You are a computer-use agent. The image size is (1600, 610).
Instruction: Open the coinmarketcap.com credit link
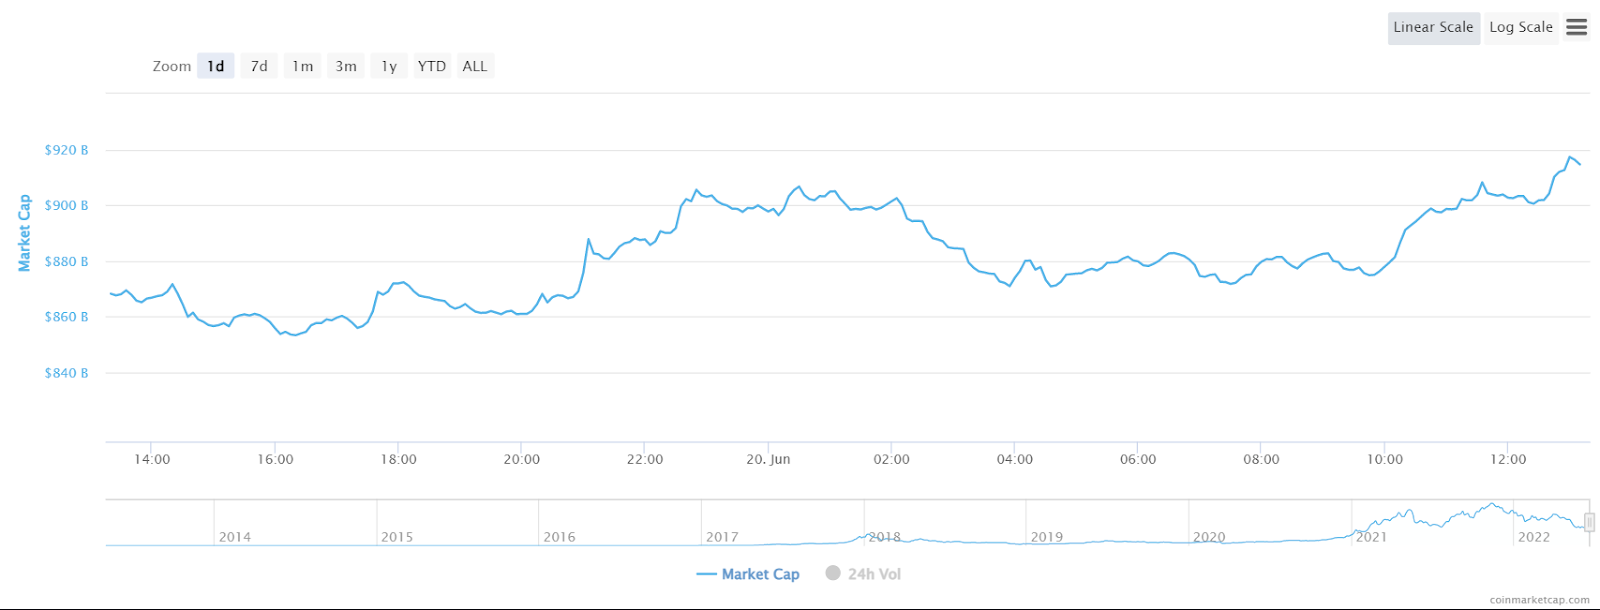click(x=1539, y=600)
